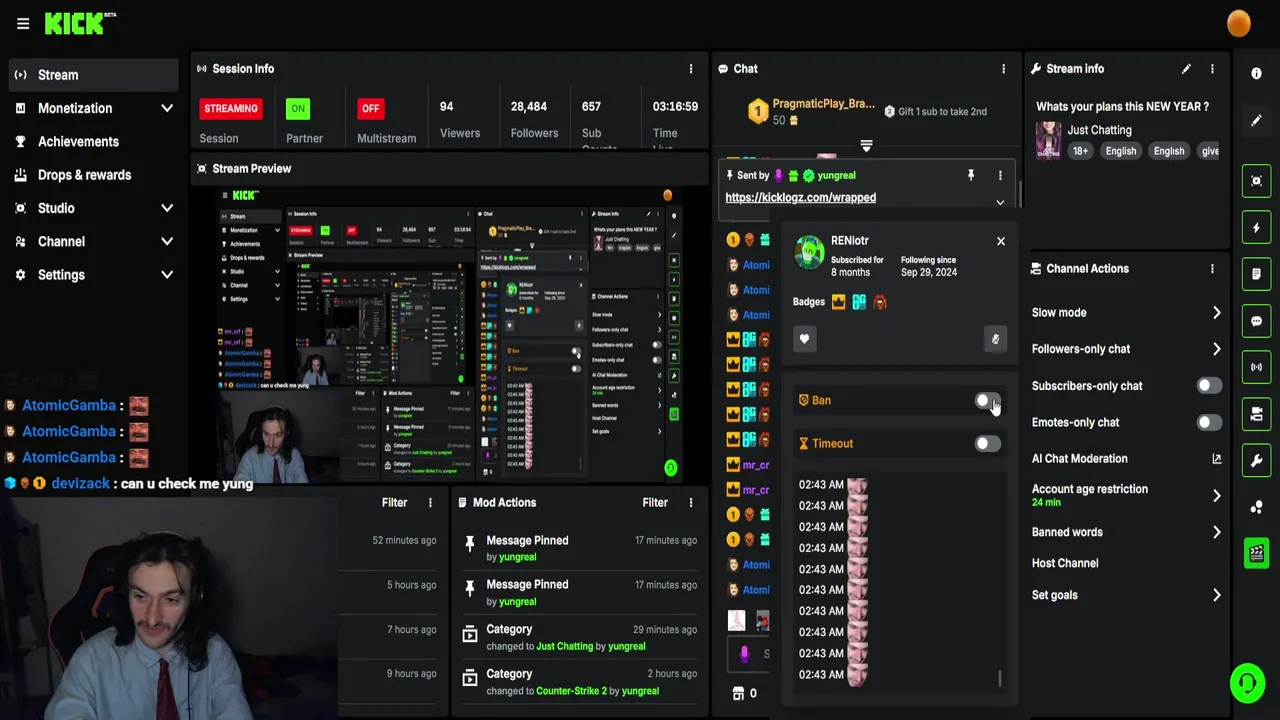Click the red STREAMING session status
The image size is (1280, 720).
click(231, 109)
